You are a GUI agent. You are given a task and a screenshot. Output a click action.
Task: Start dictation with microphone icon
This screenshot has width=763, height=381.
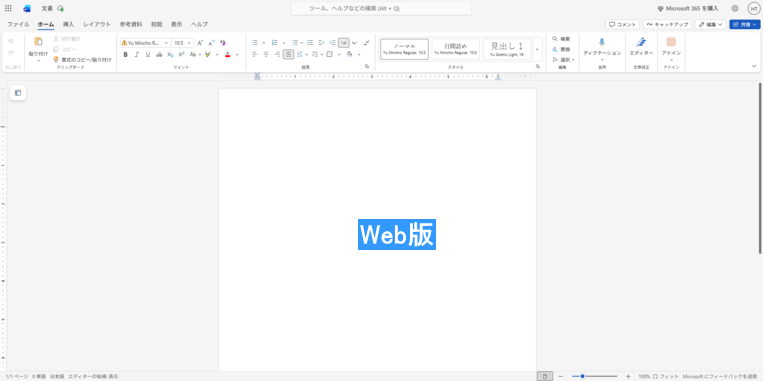click(x=602, y=42)
